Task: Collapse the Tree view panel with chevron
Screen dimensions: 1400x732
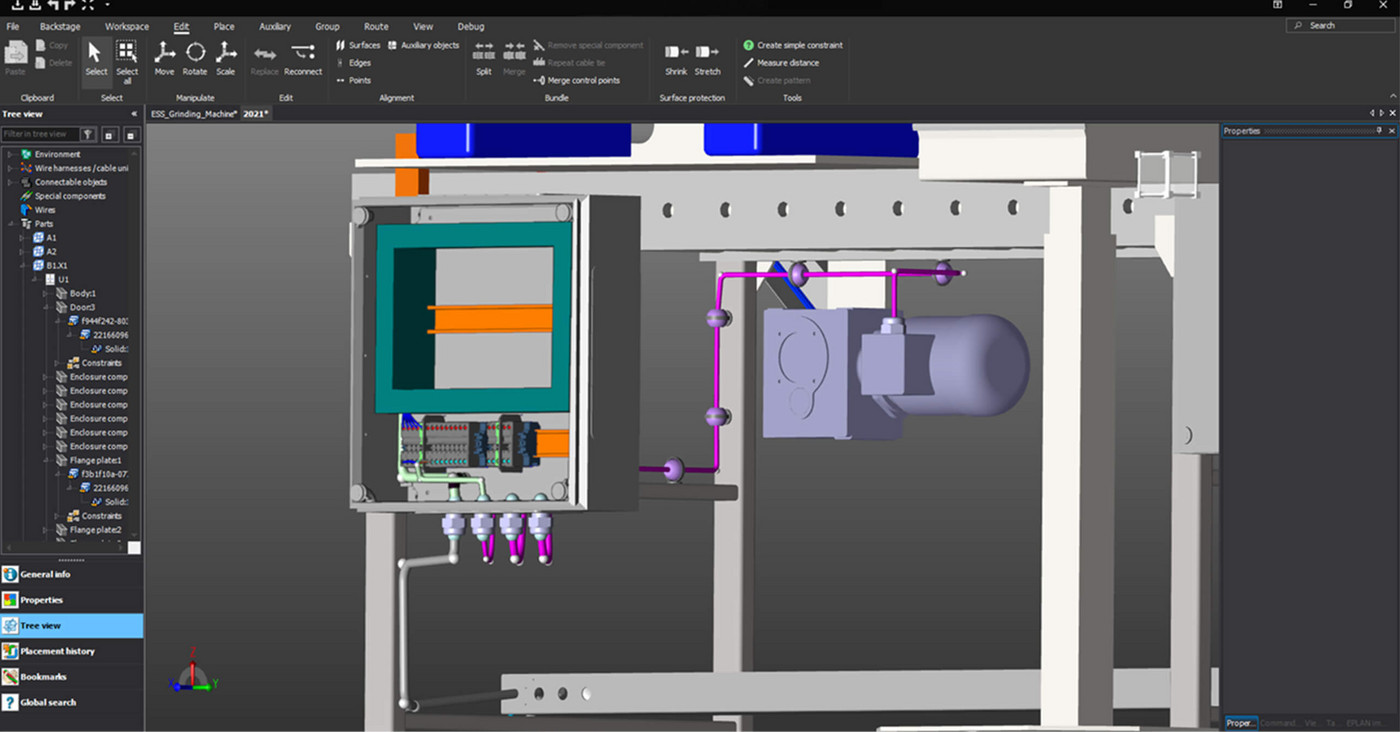Action: point(135,114)
